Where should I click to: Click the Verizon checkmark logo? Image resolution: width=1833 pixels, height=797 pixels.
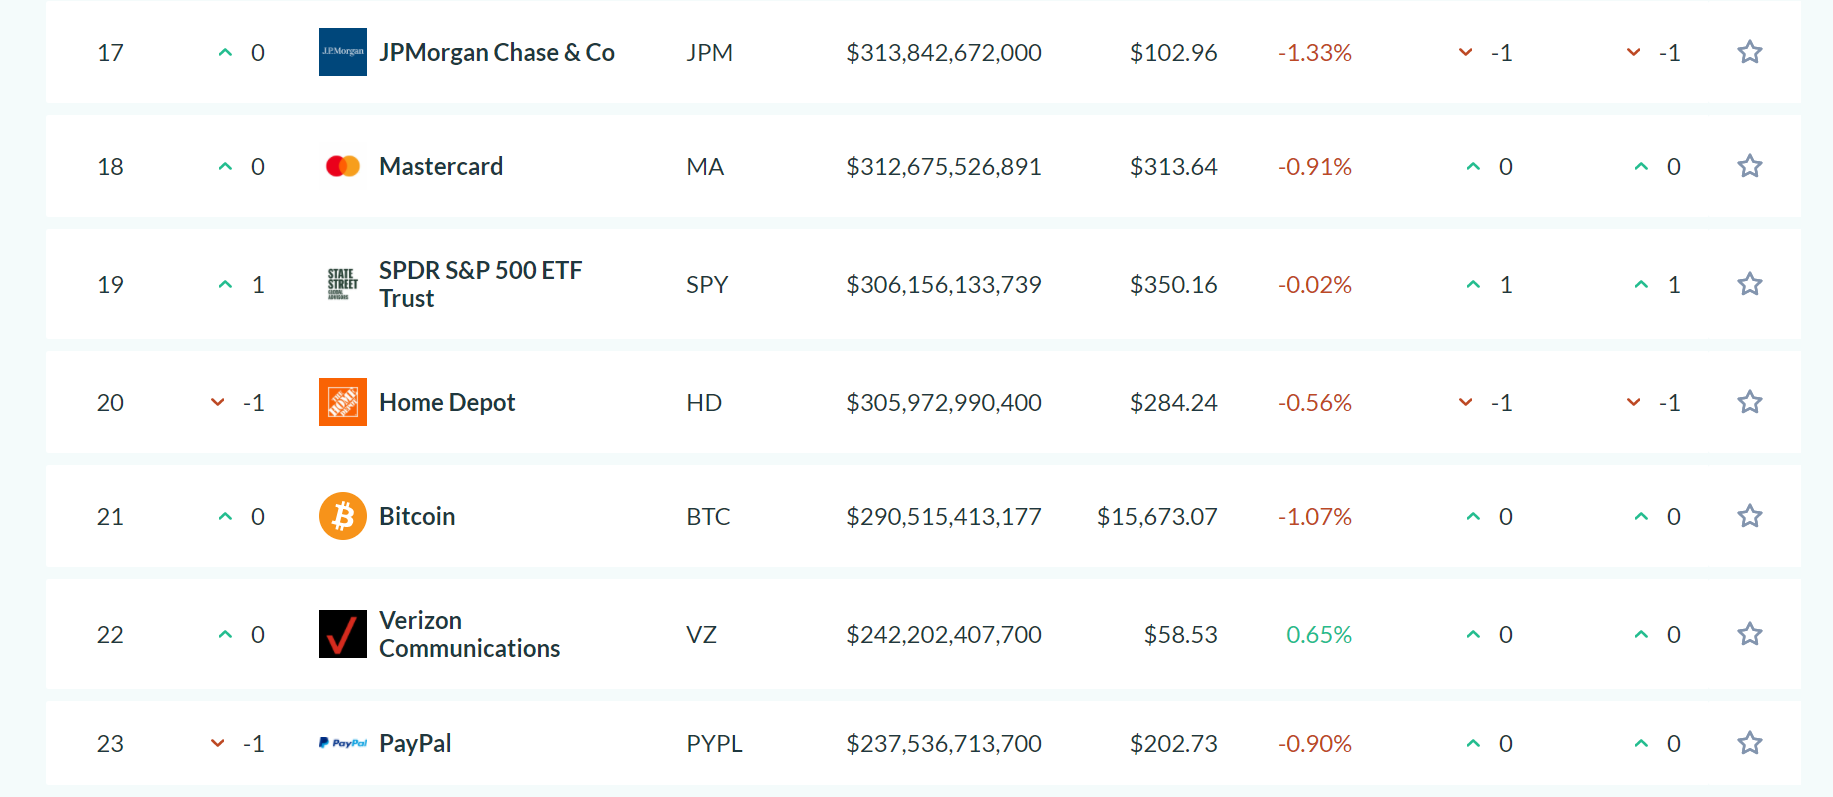[342, 634]
